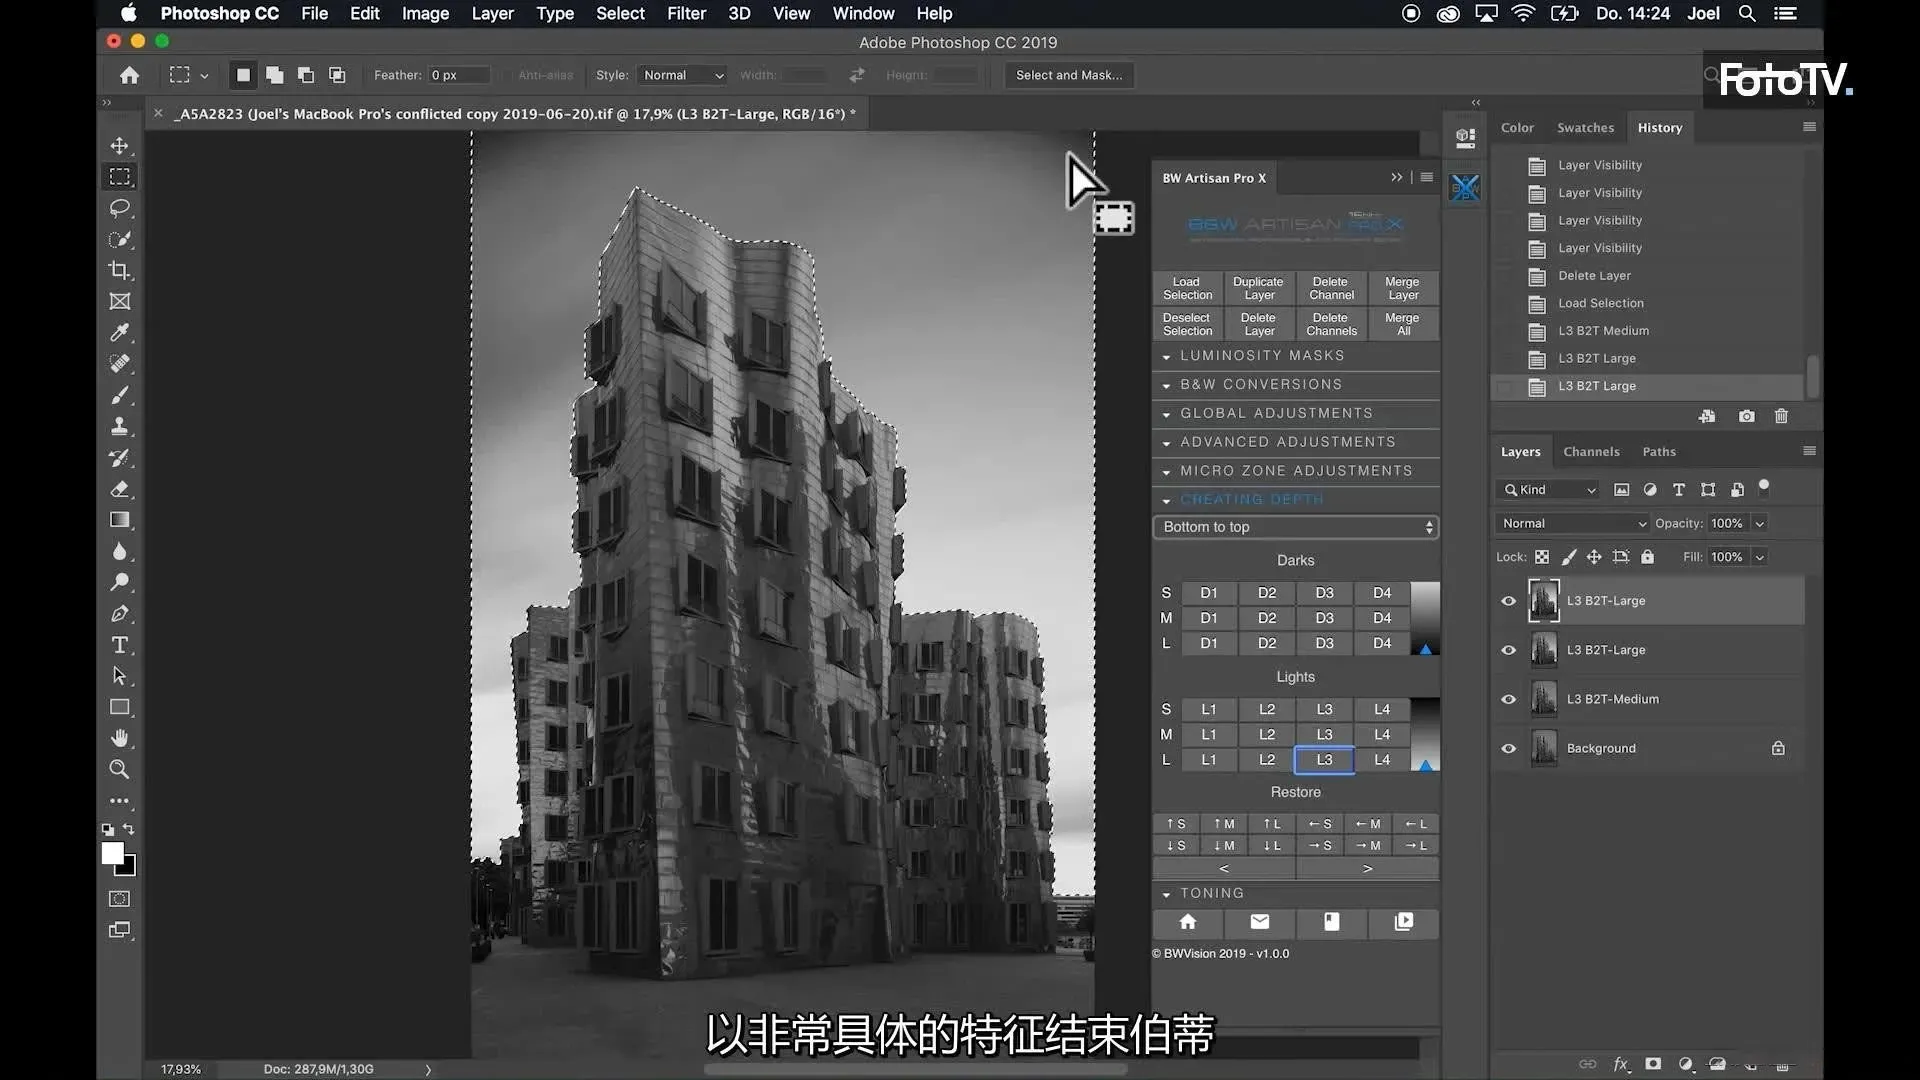Switch to the Channels tab
Image resolution: width=1920 pixels, height=1080 pixels.
pyautogui.click(x=1591, y=452)
